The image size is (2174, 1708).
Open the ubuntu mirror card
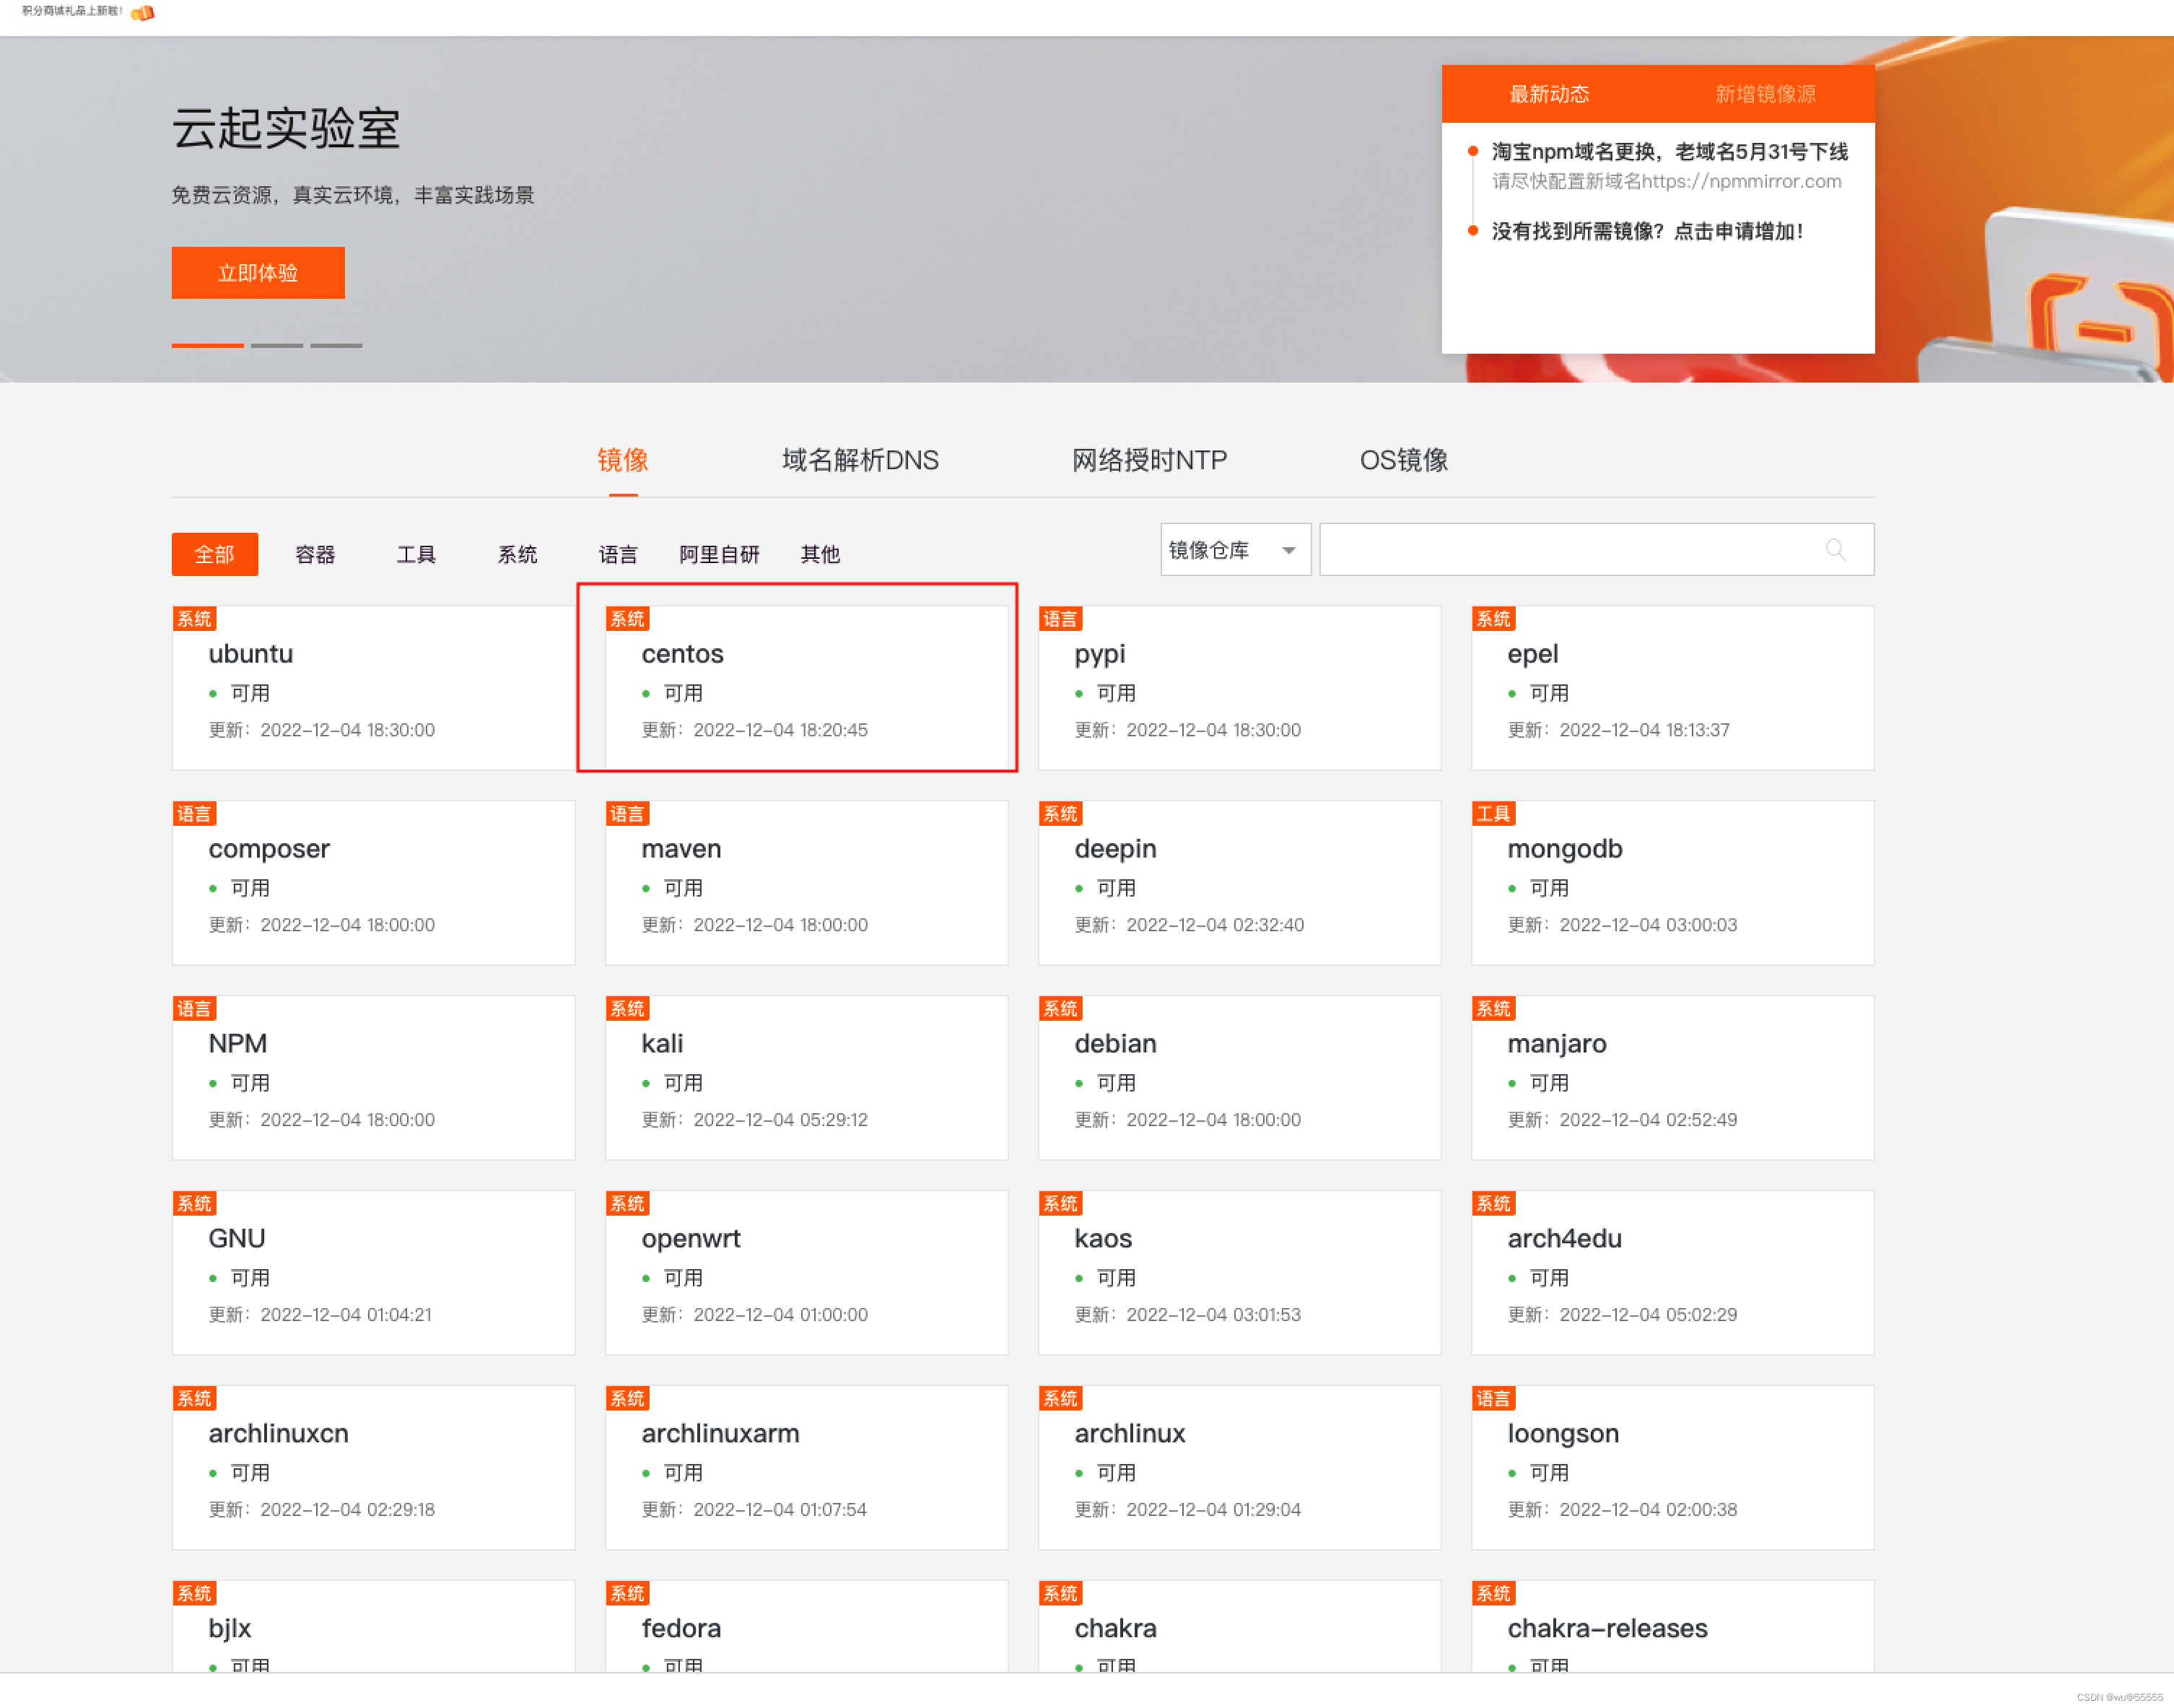[x=373, y=688]
